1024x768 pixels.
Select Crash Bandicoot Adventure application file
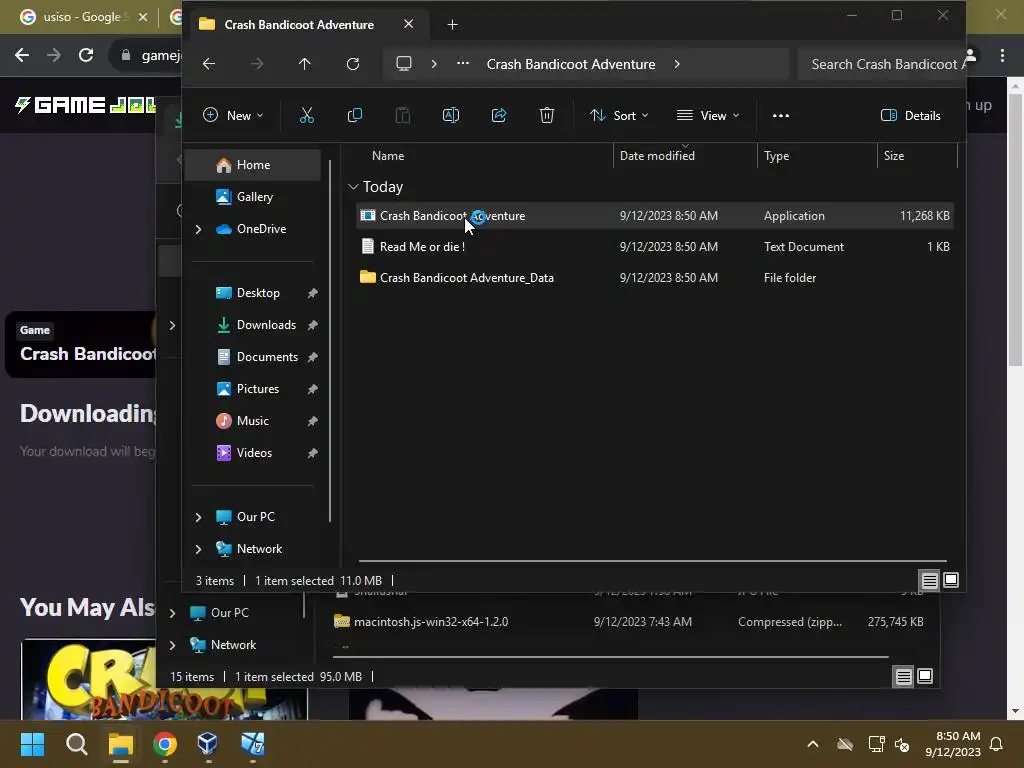(x=654, y=216)
